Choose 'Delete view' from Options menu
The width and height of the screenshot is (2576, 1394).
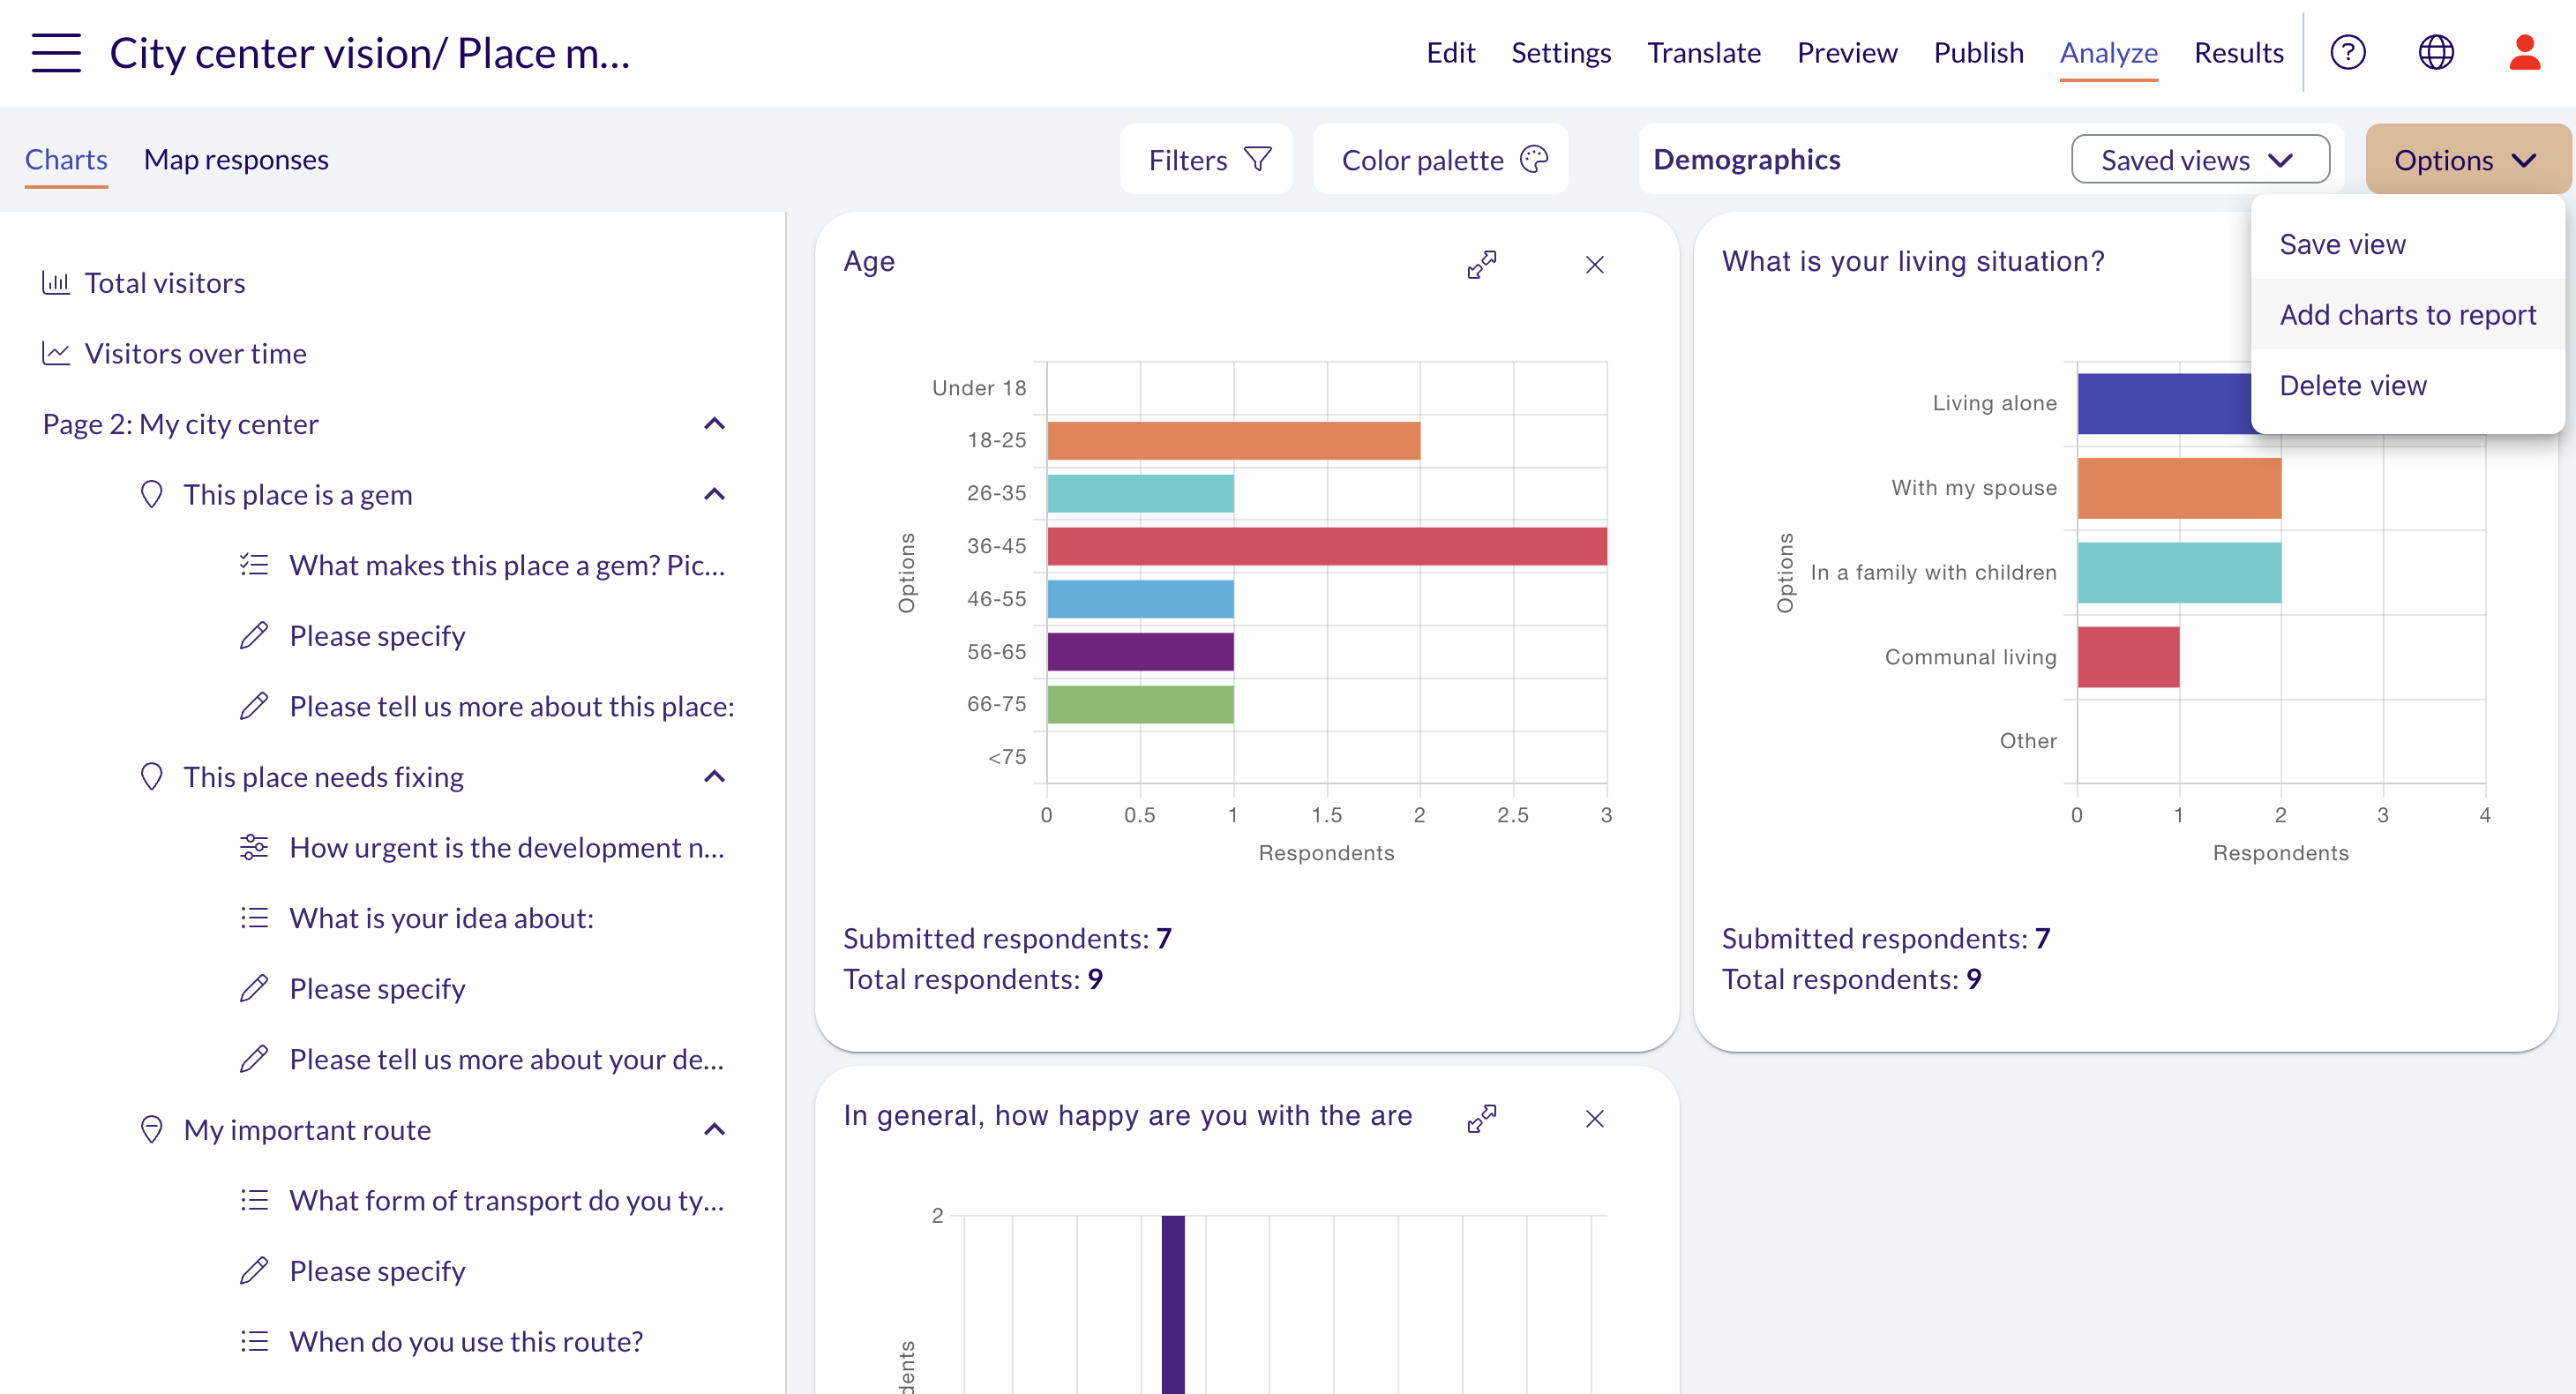coord(2407,385)
